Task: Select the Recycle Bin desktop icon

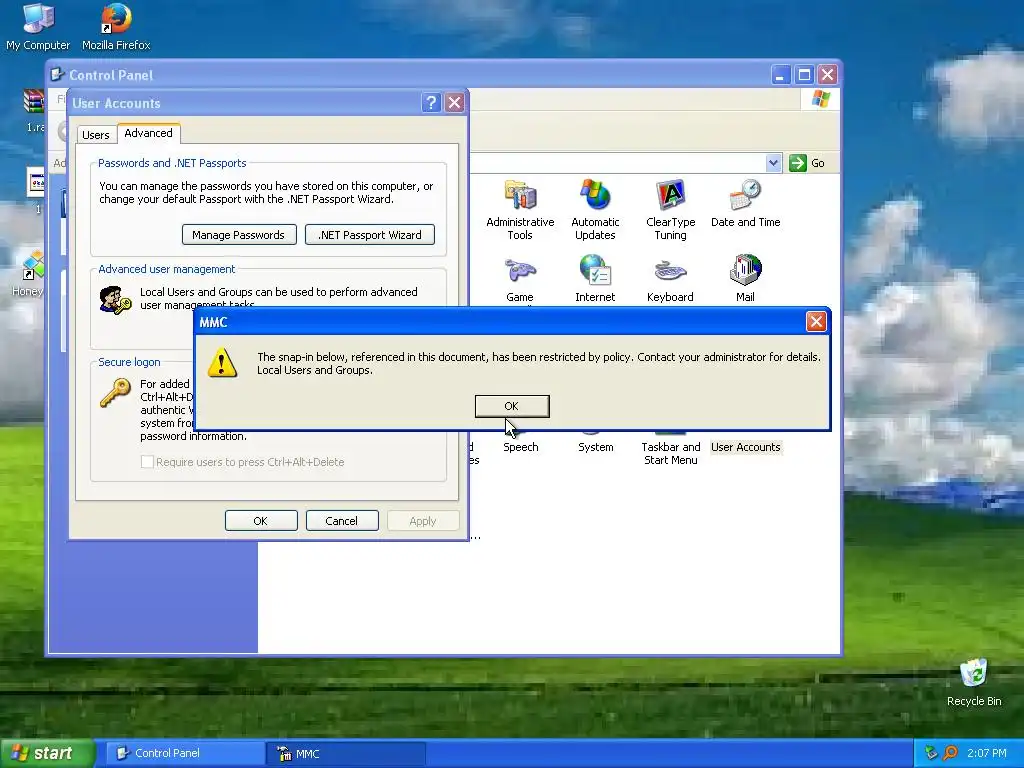Action: pos(974,682)
